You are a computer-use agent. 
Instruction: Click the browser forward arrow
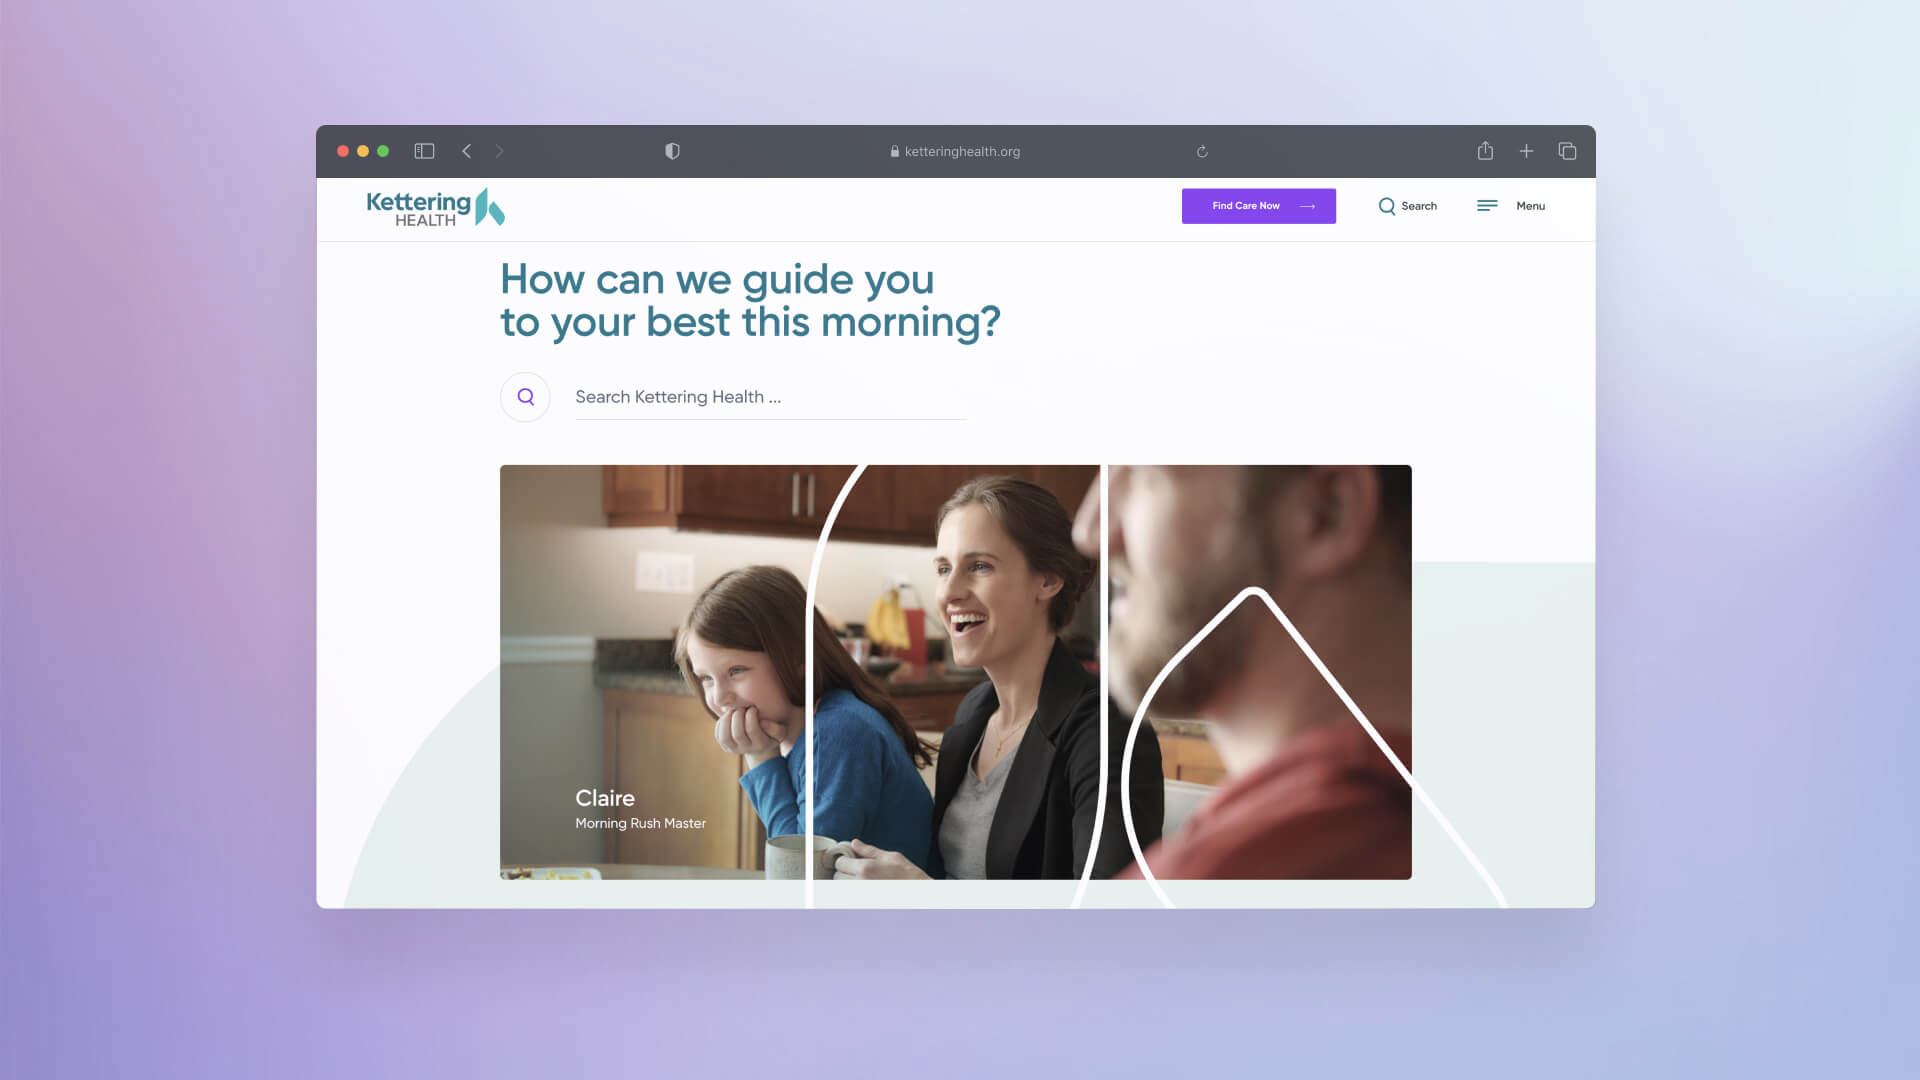click(499, 151)
